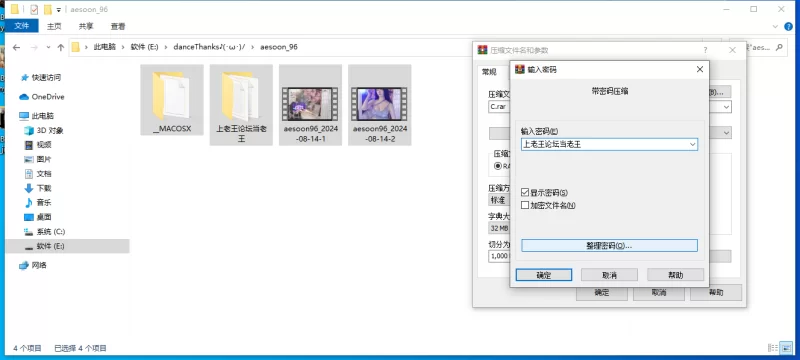The image size is (800, 360).
Task: Go forward with the right arrow
Action: 34,47
